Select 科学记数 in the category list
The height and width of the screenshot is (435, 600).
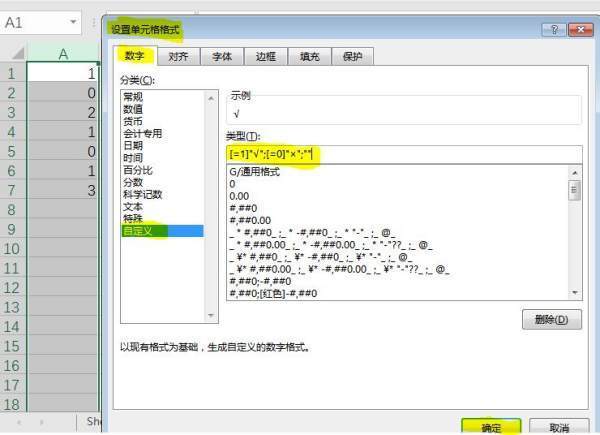(143, 194)
